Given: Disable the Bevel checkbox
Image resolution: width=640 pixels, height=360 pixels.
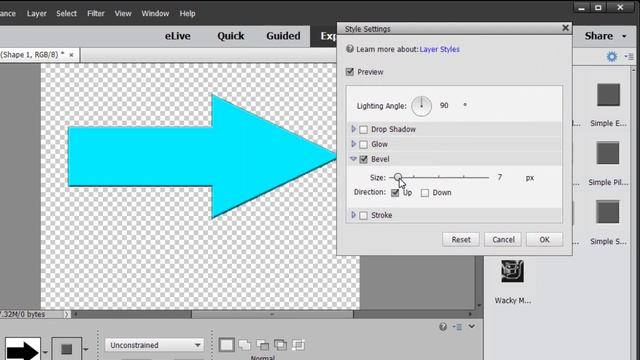Looking at the screenshot, I should tap(363, 159).
